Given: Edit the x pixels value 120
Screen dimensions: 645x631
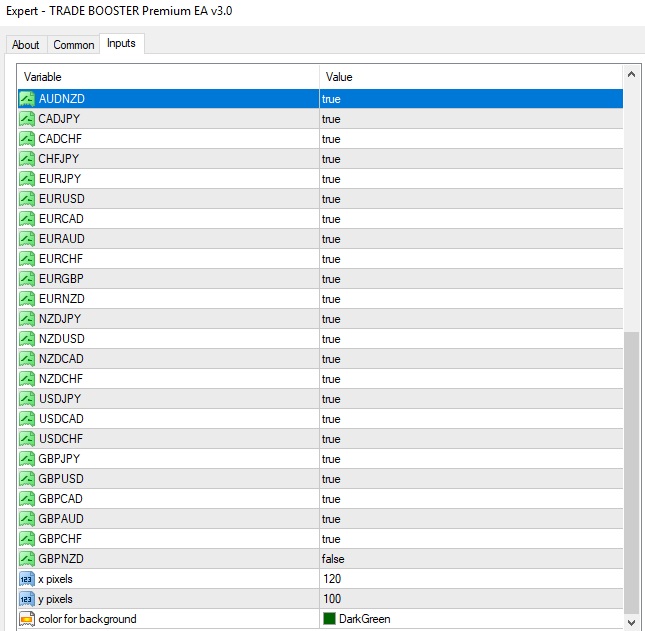Looking at the screenshot, I should [332, 579].
